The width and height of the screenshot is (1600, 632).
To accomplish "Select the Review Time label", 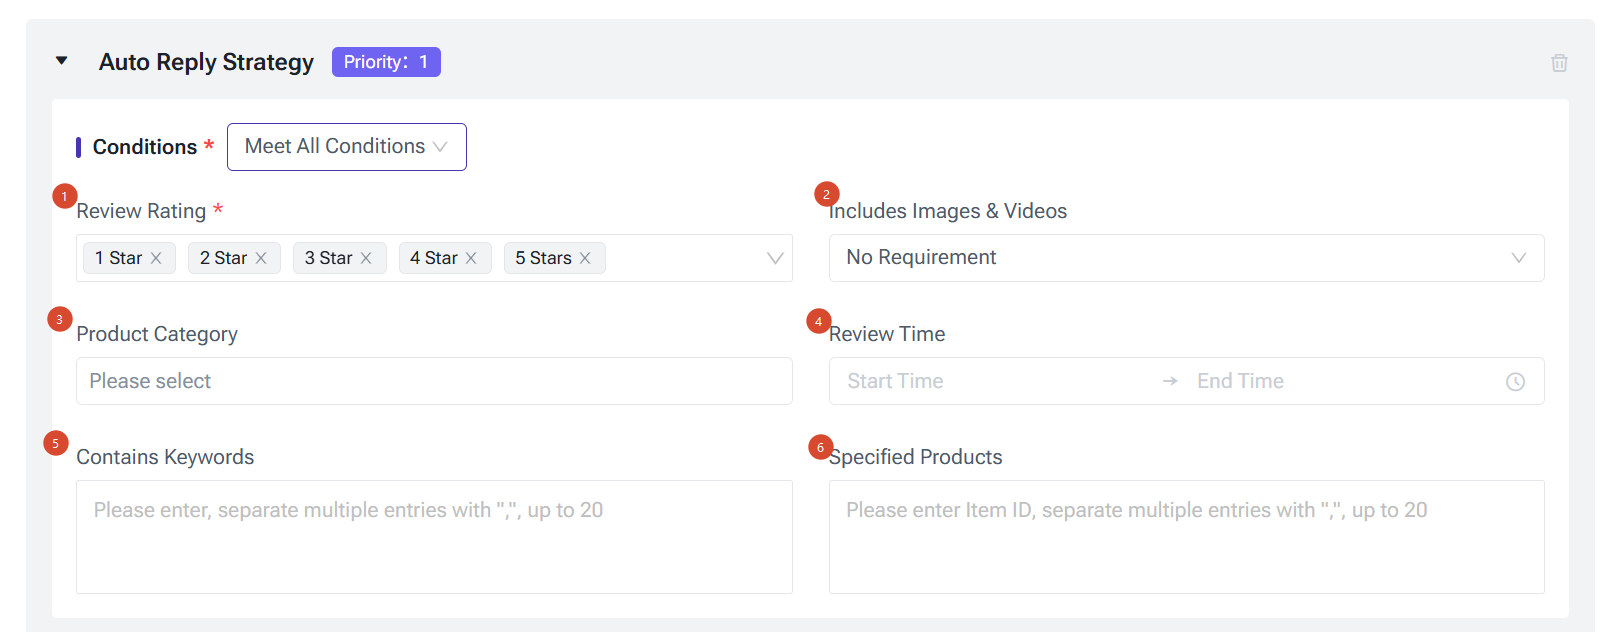I will [x=887, y=334].
